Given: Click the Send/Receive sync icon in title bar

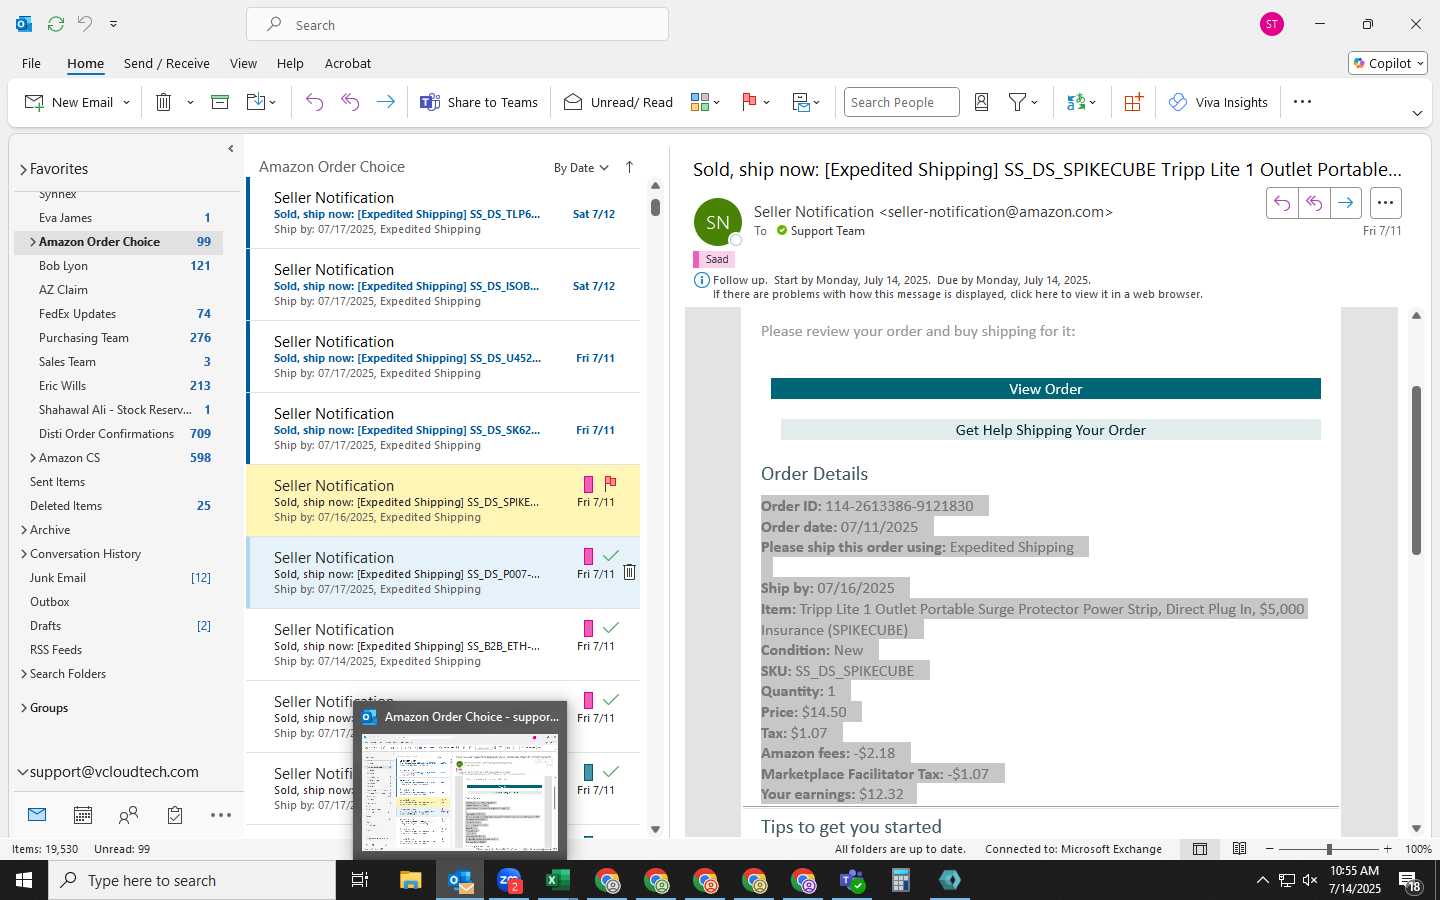Looking at the screenshot, I should click(56, 23).
